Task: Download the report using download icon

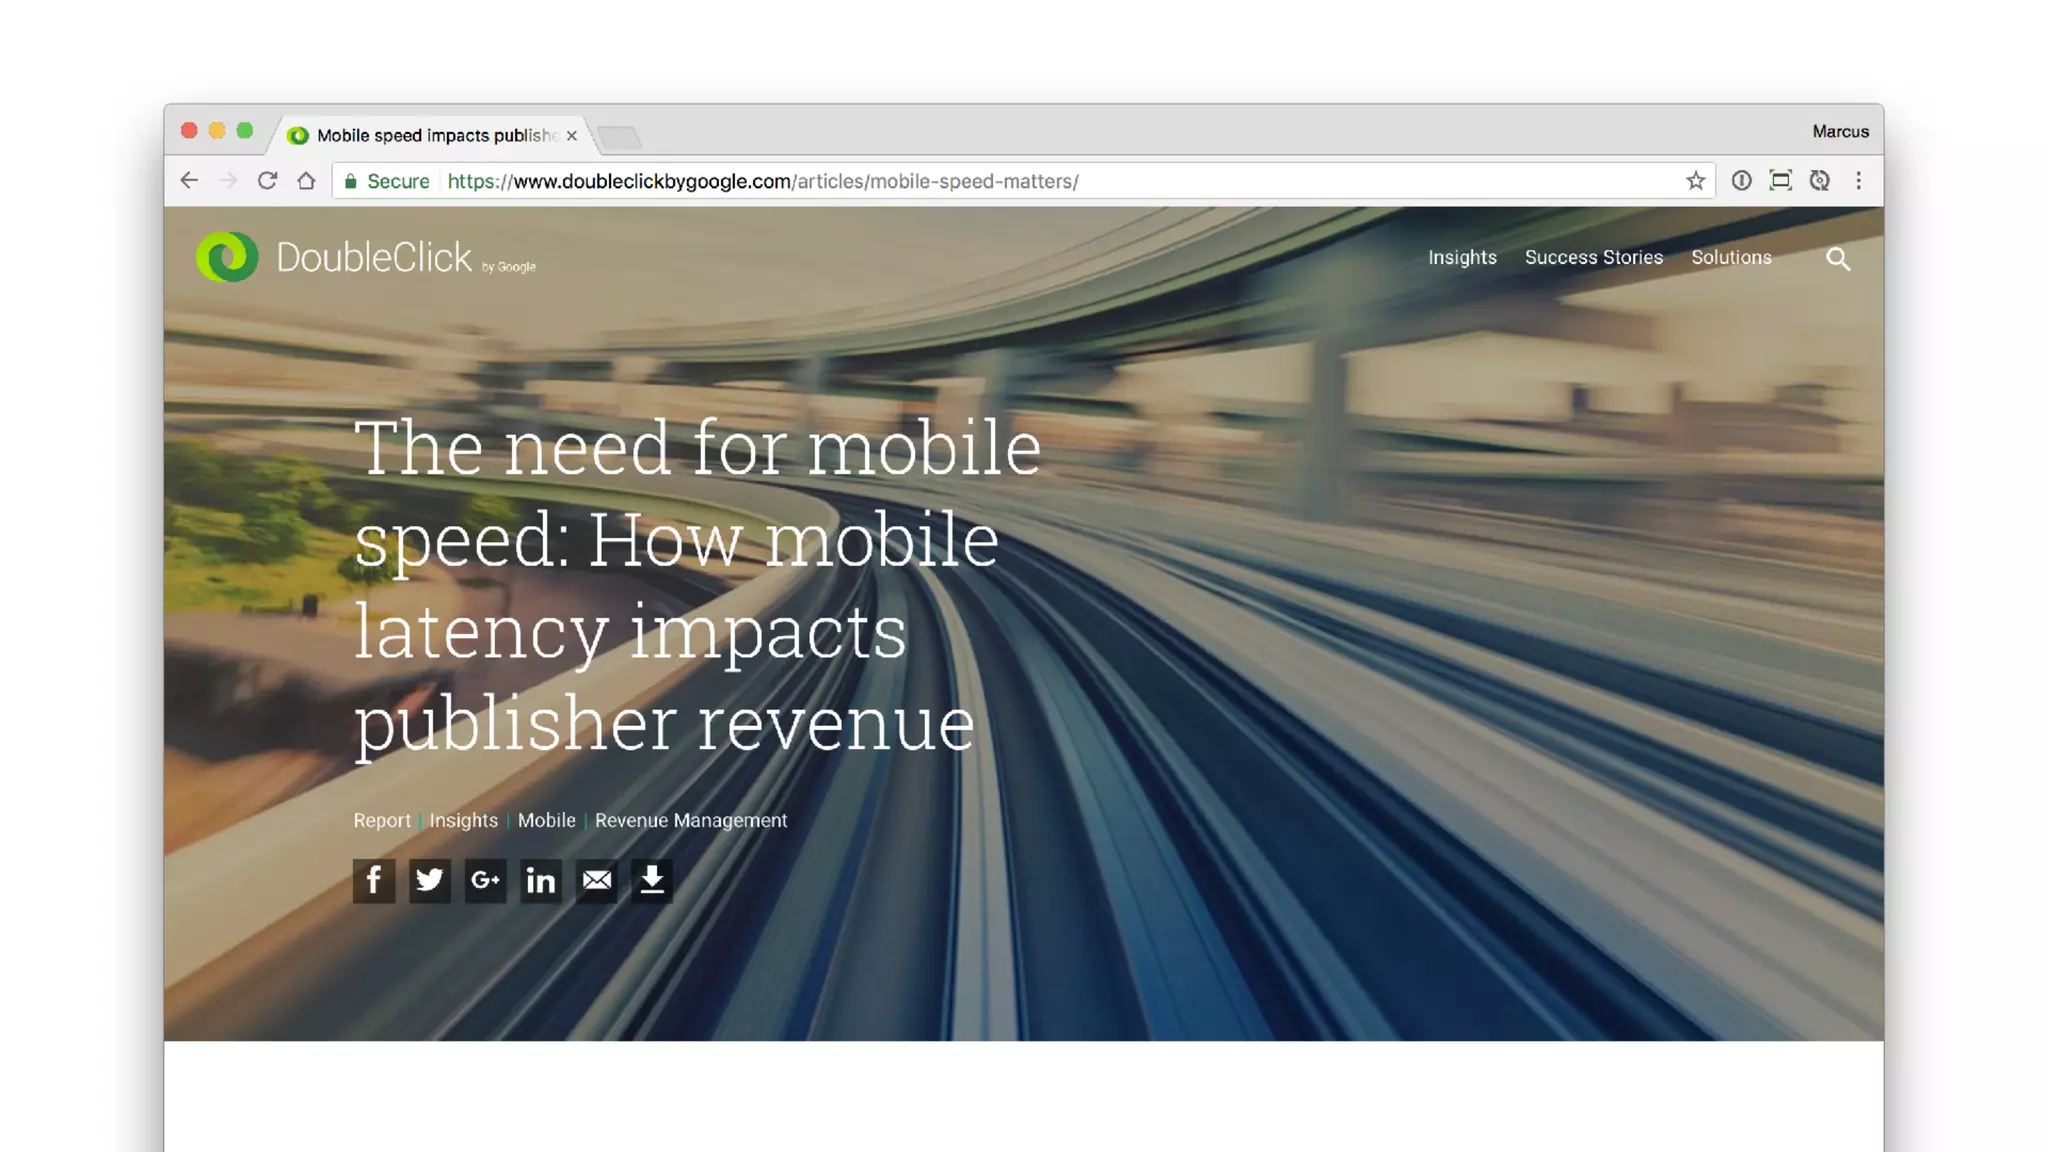Action: 652,881
